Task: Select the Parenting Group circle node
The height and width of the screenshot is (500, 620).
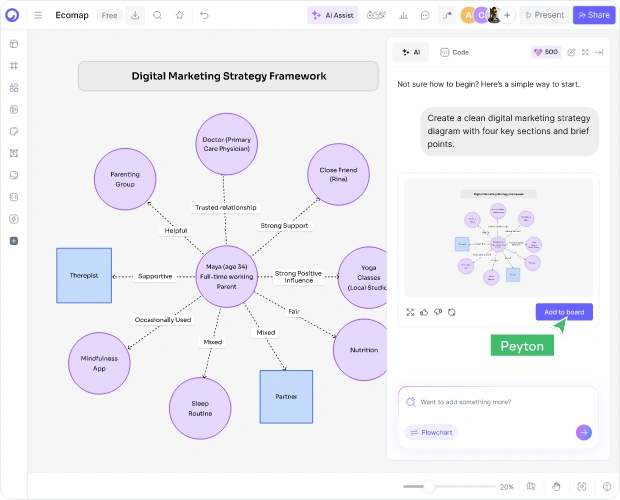Action: pyautogui.click(x=125, y=179)
